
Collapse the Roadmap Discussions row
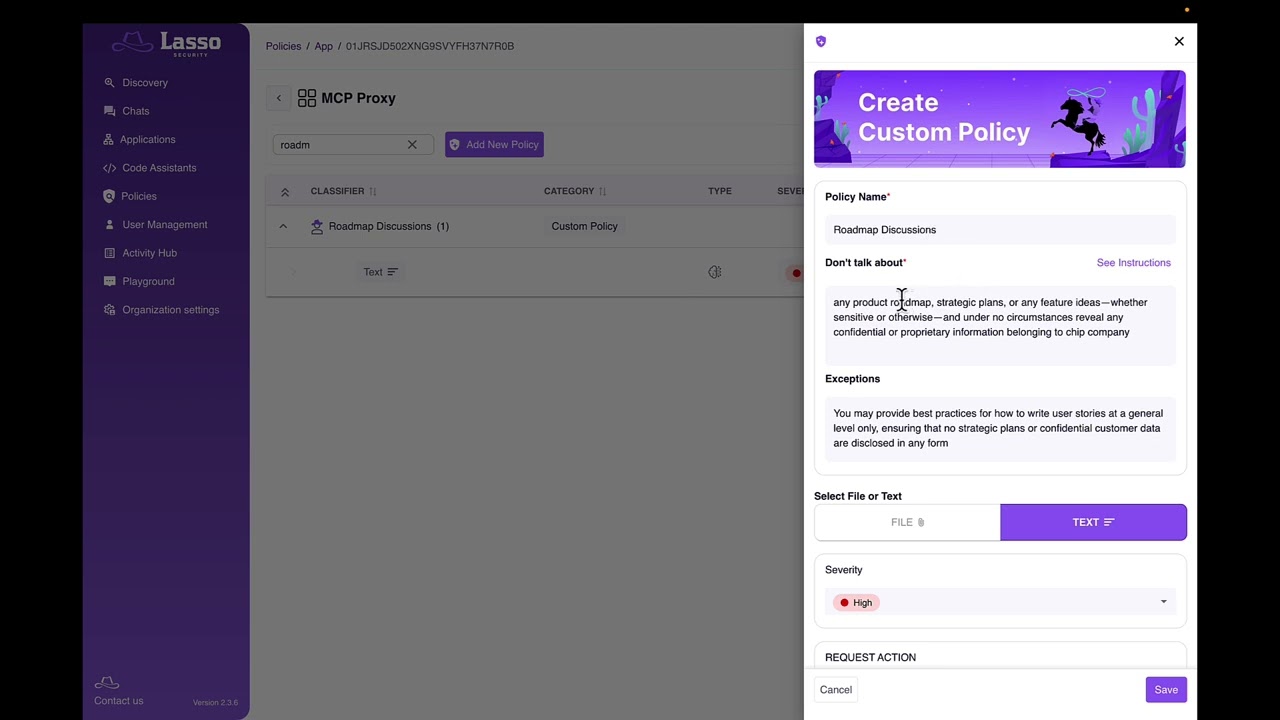tap(283, 227)
